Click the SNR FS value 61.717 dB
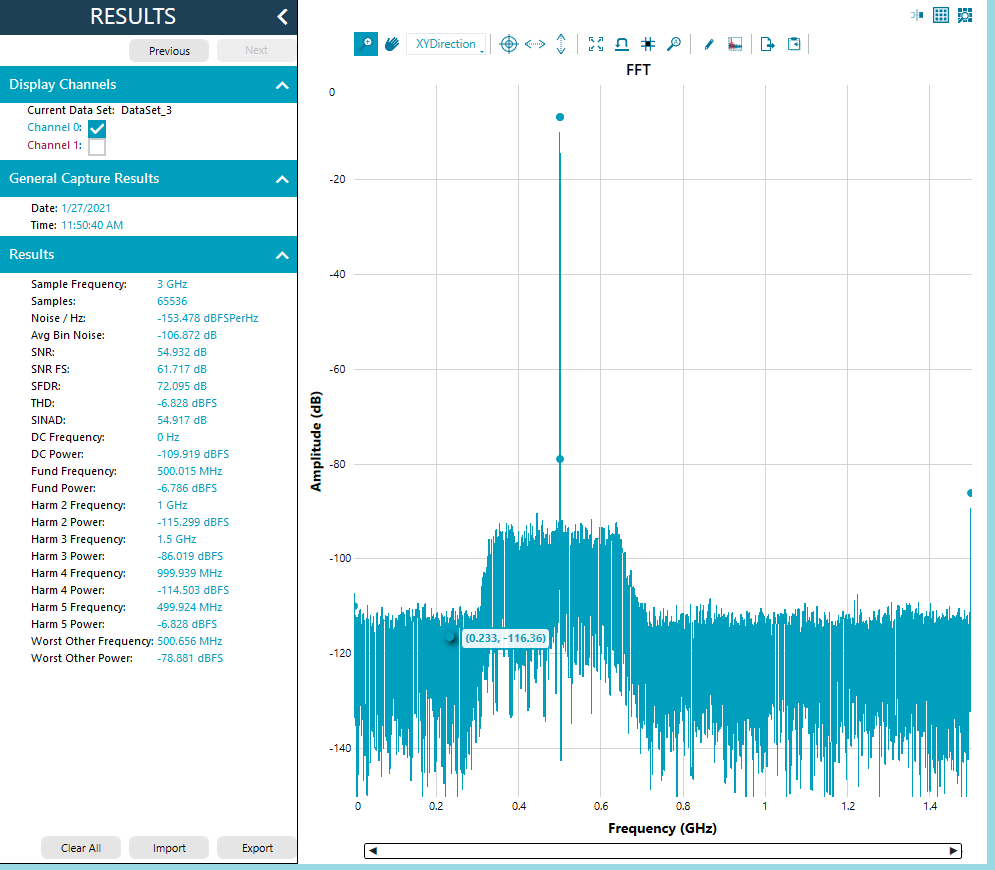The image size is (995, 870). click(x=181, y=369)
